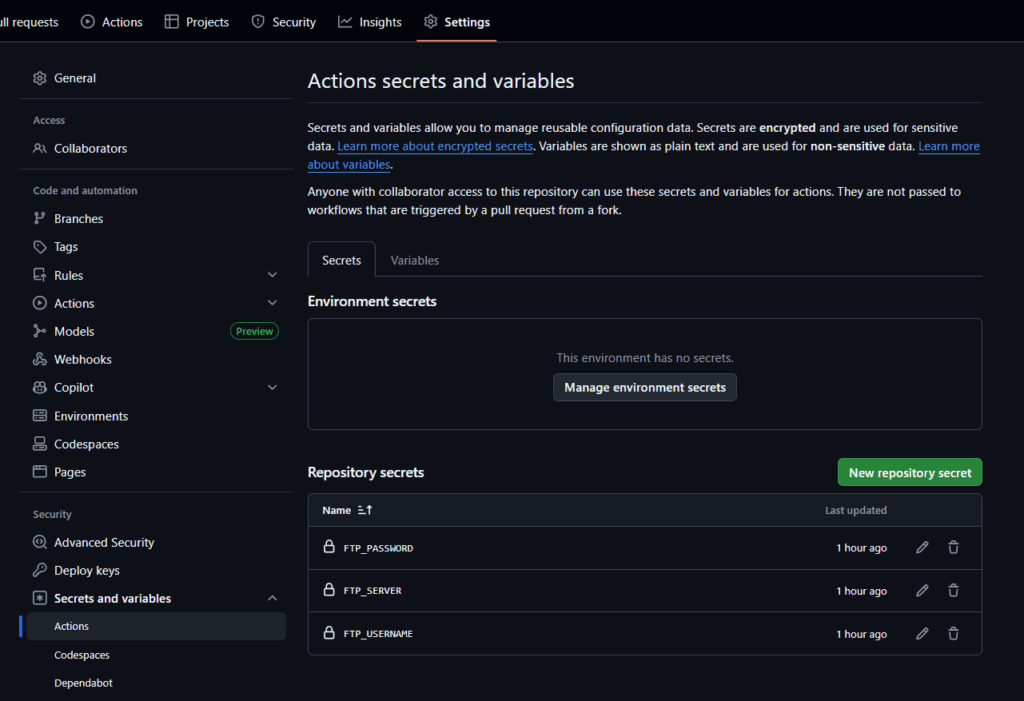Select the Settings tab
Viewport: 1024px width, 701px height.
tap(456, 22)
